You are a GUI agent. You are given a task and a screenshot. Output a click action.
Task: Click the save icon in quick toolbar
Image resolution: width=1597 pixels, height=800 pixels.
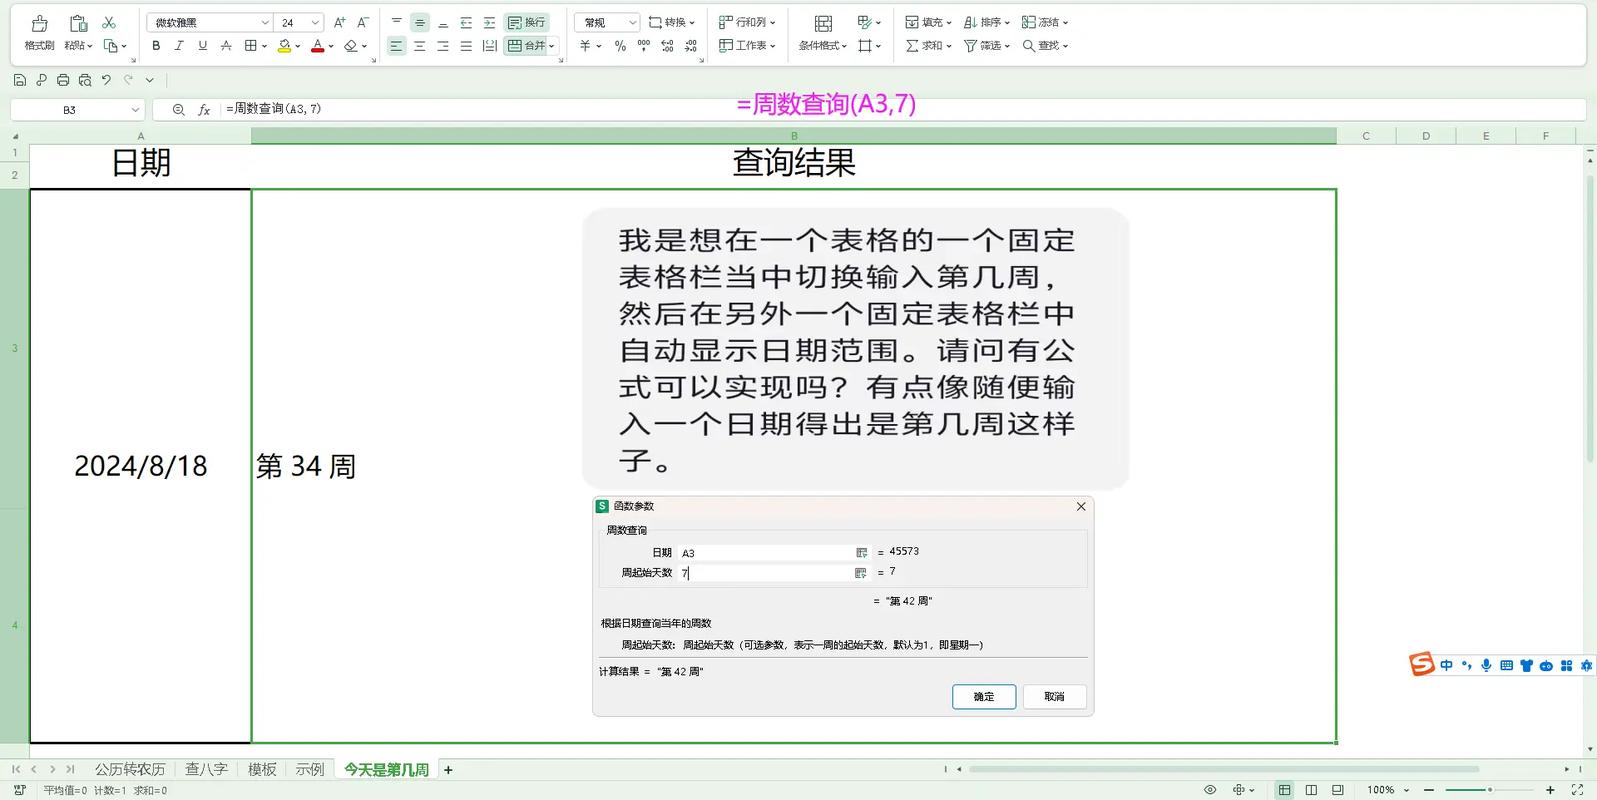(19, 80)
